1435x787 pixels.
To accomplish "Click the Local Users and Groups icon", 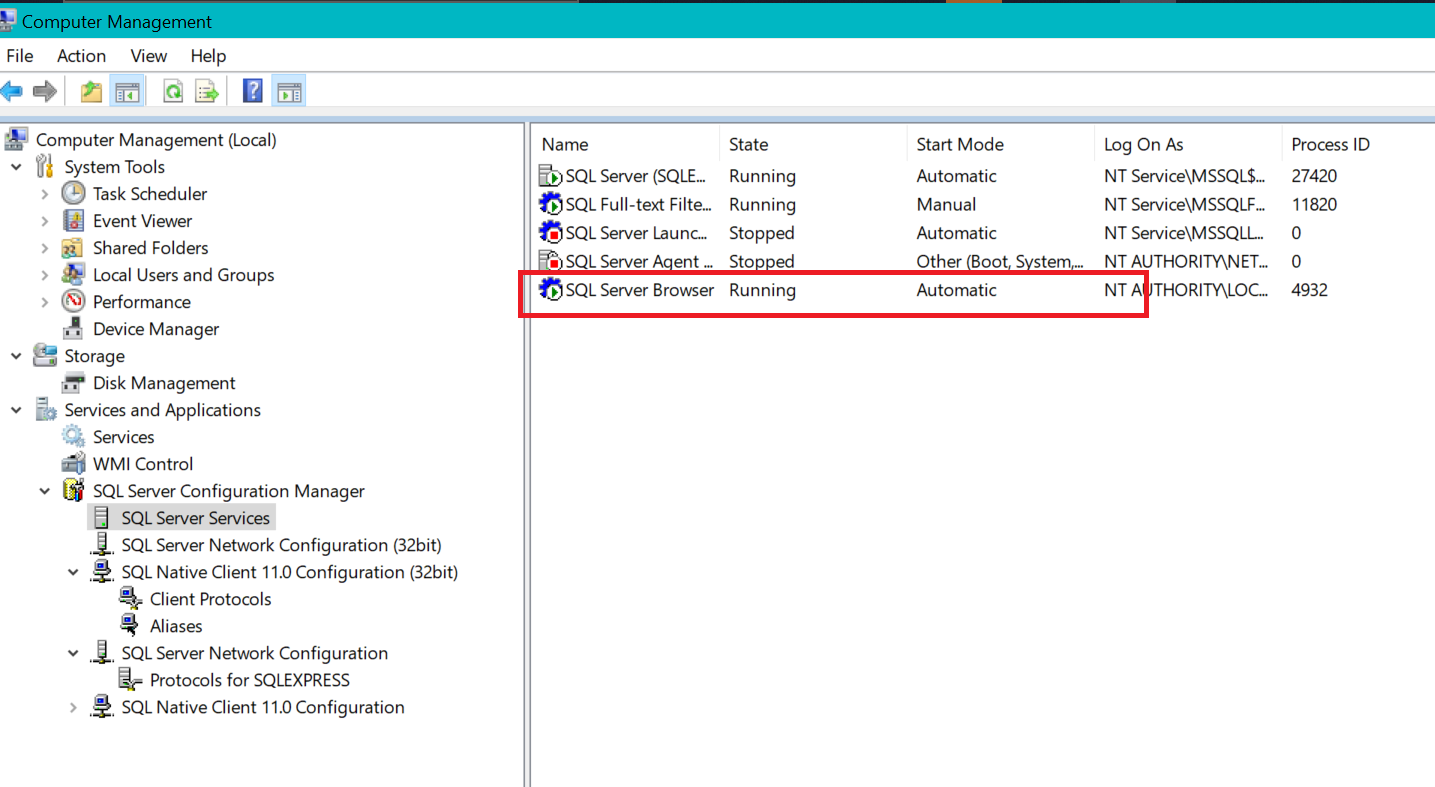I will point(73,274).
